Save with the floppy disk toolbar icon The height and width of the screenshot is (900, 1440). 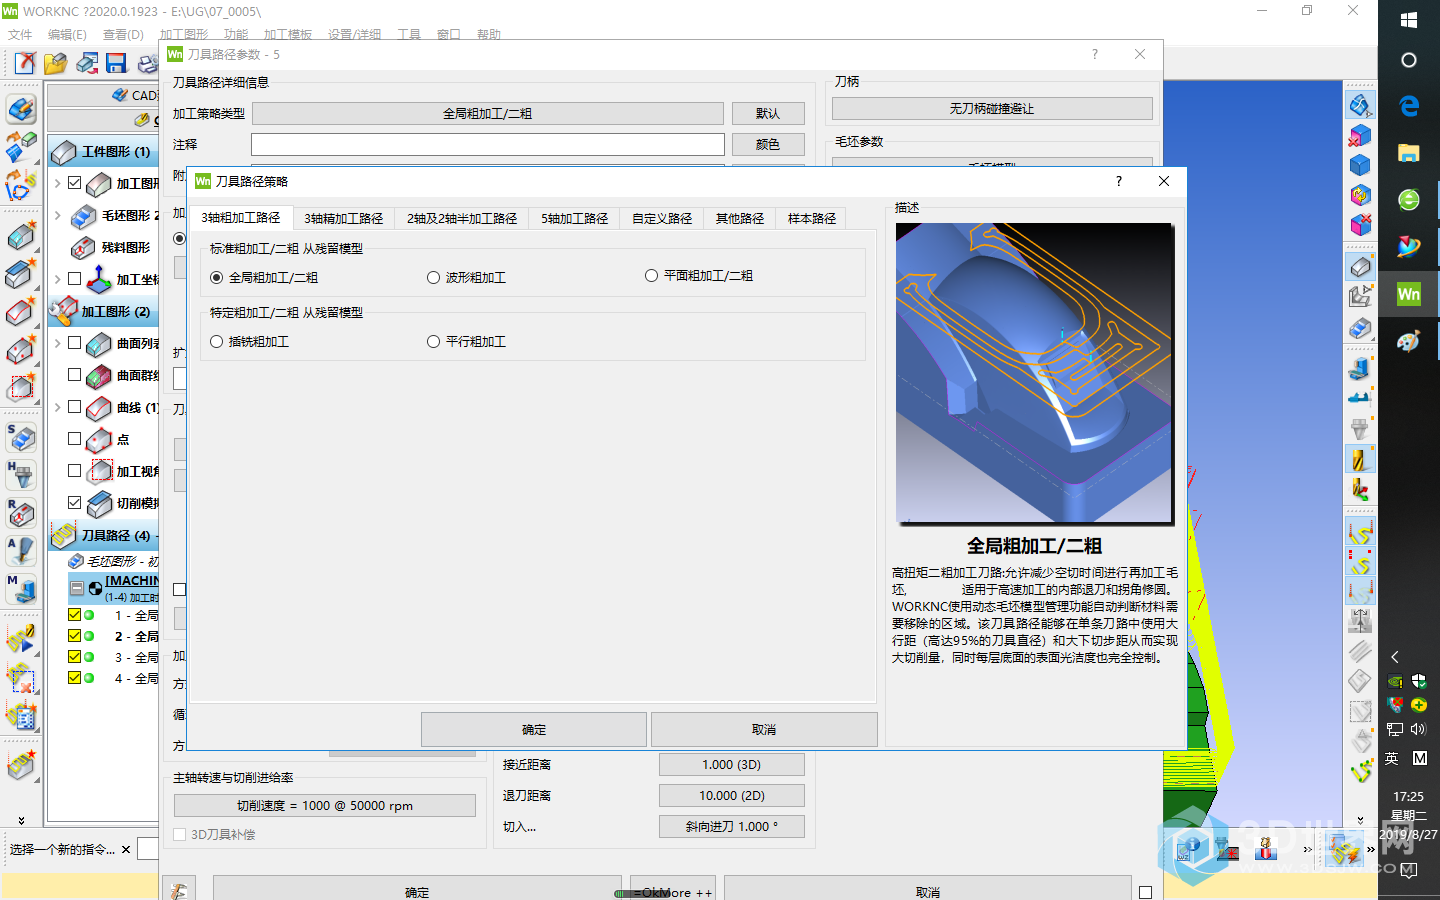coord(116,64)
